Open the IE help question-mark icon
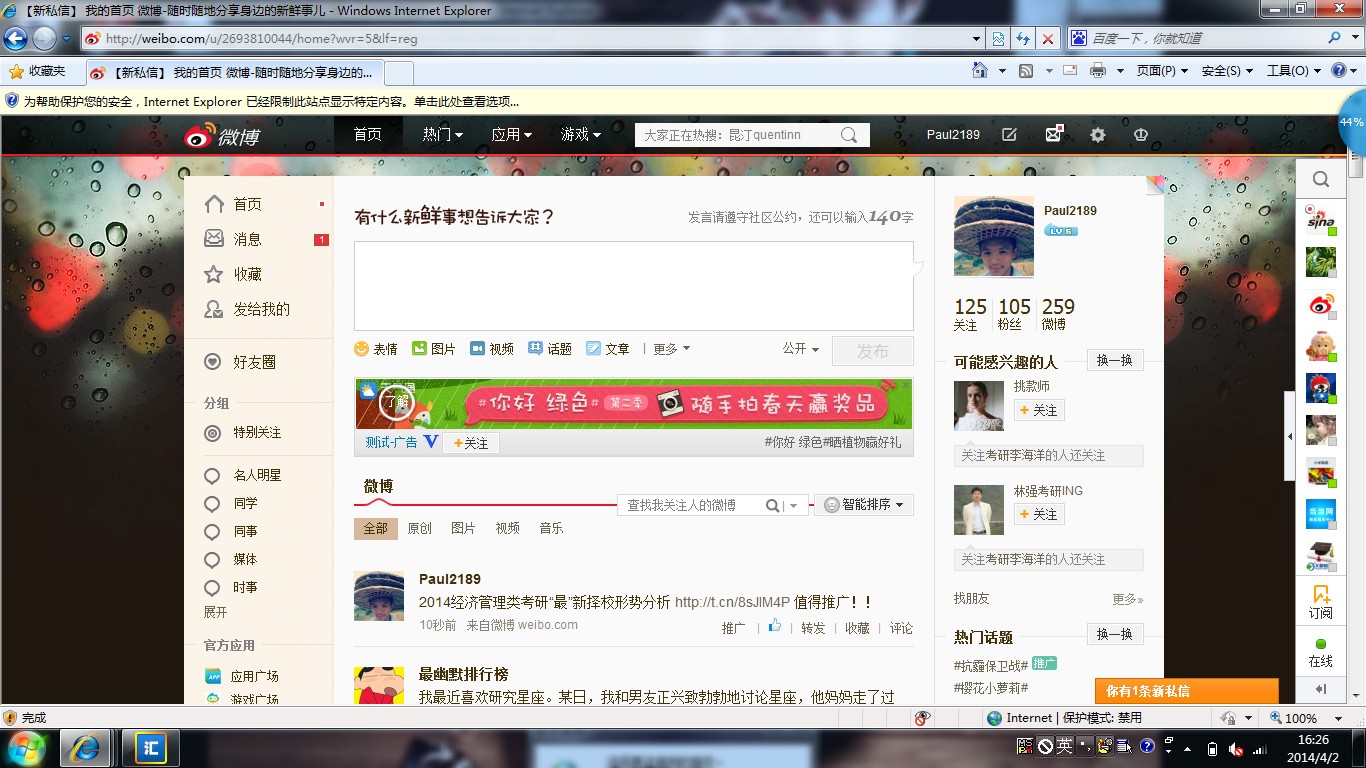Image resolution: width=1366 pixels, height=768 pixels. (x=1339, y=71)
